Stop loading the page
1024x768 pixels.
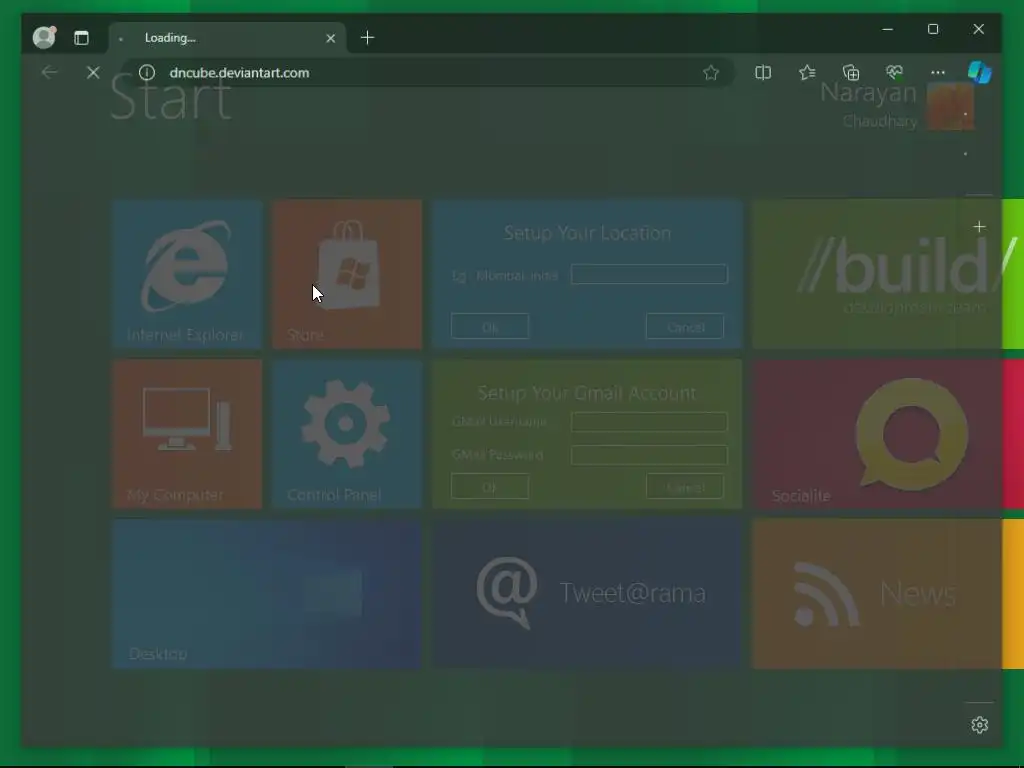click(93, 72)
